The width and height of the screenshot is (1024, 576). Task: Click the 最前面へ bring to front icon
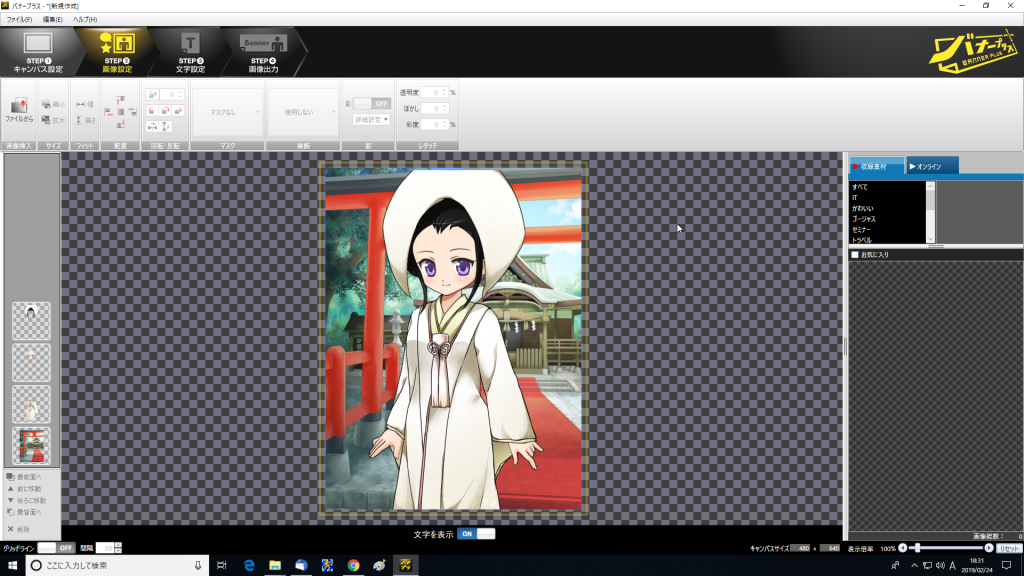pos(27,477)
